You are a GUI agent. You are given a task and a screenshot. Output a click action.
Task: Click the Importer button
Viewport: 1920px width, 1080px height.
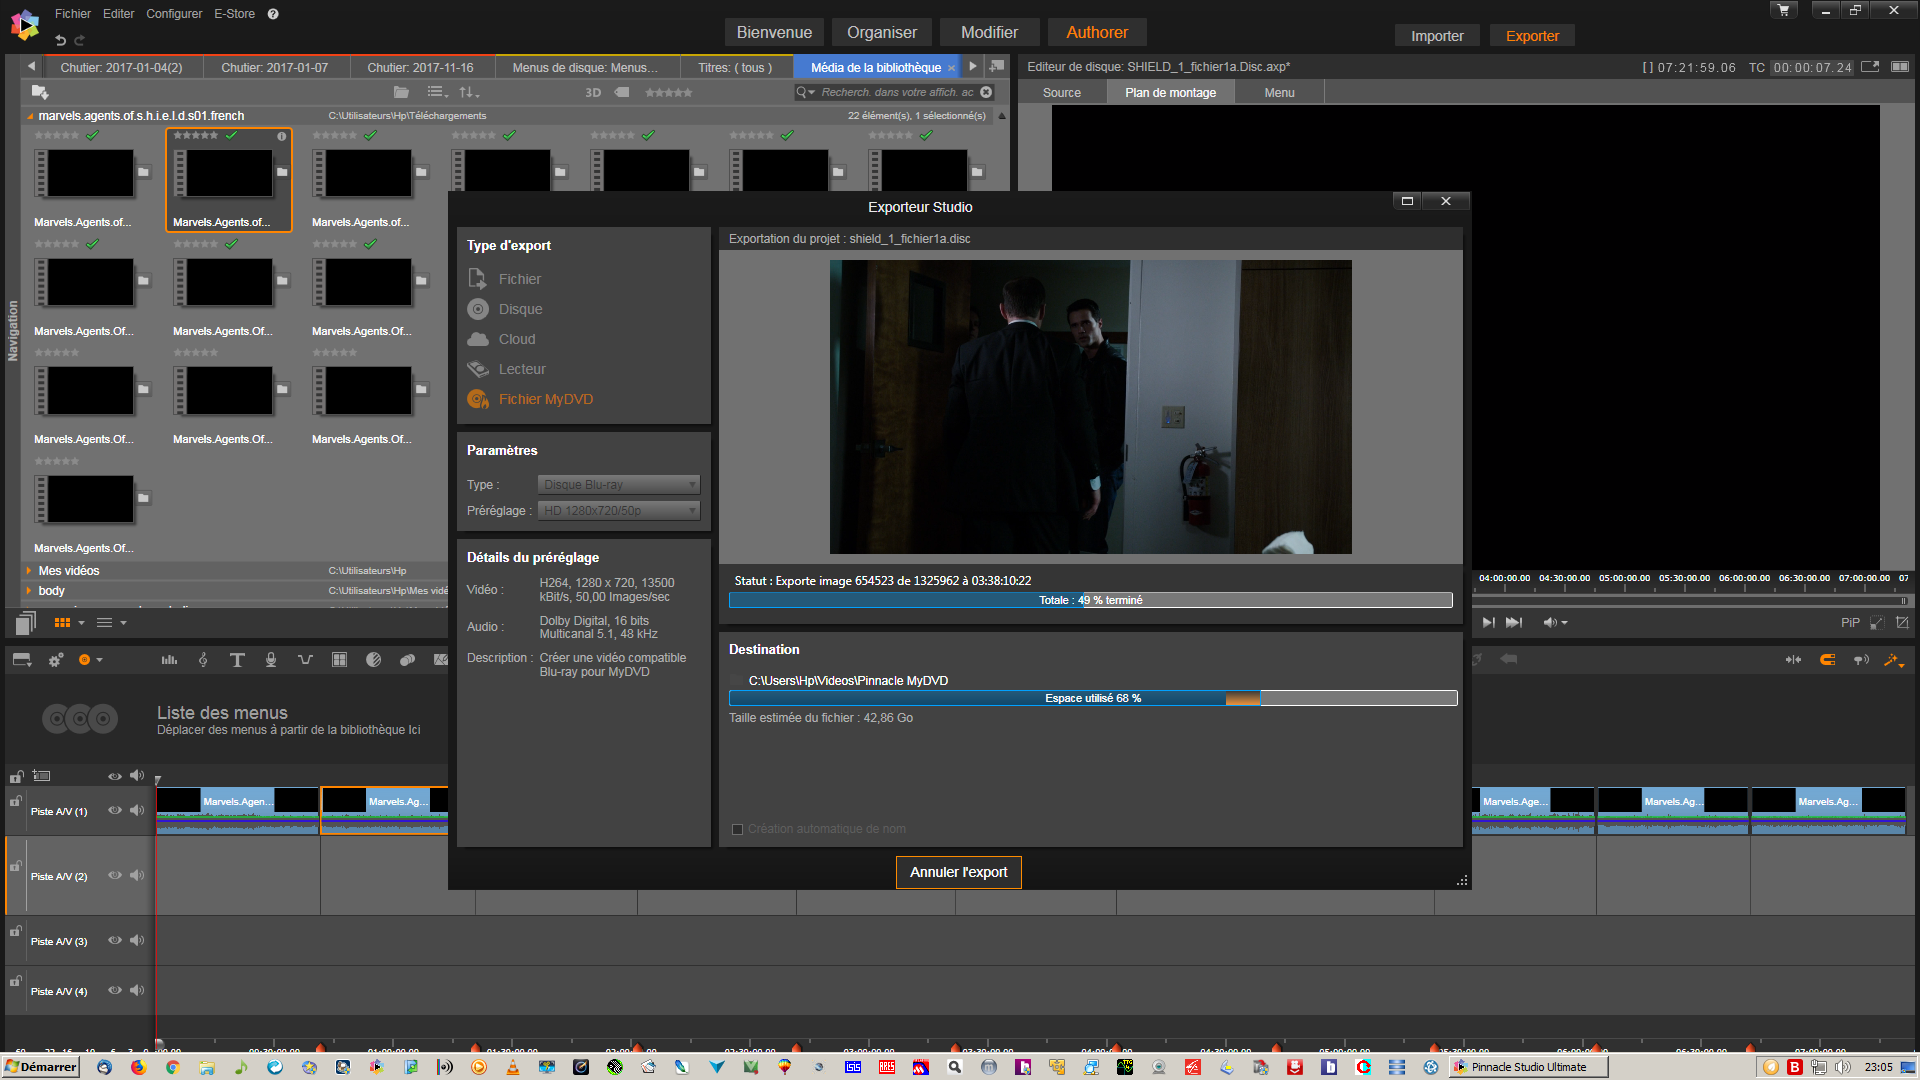click(1437, 36)
